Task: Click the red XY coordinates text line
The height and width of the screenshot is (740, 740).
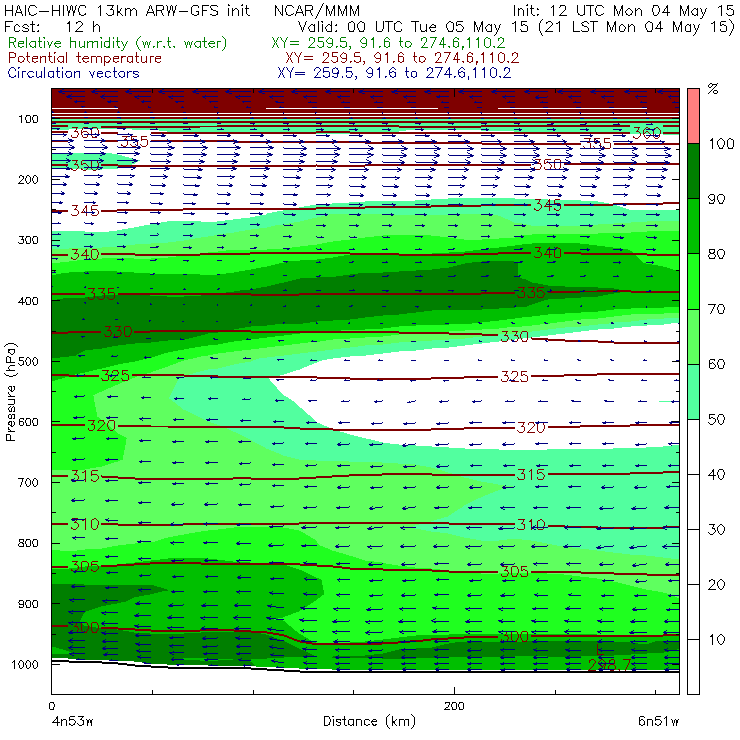Action: [x=402, y=58]
